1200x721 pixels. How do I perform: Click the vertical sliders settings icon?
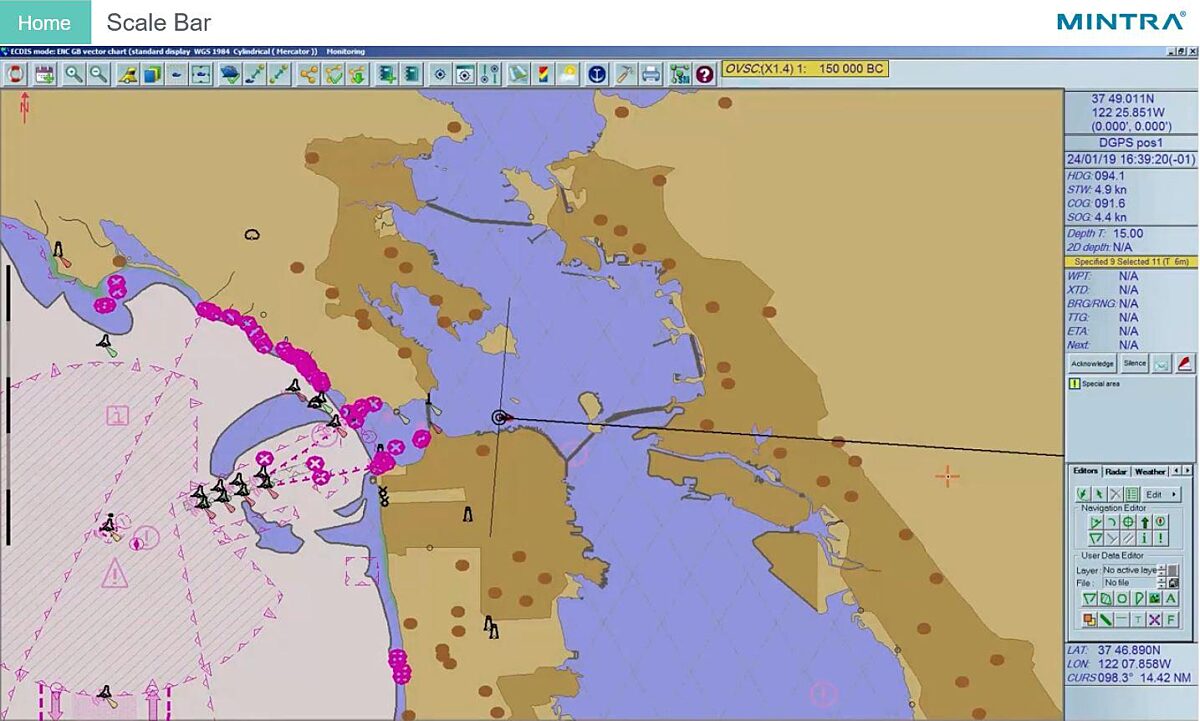[x=490, y=74]
